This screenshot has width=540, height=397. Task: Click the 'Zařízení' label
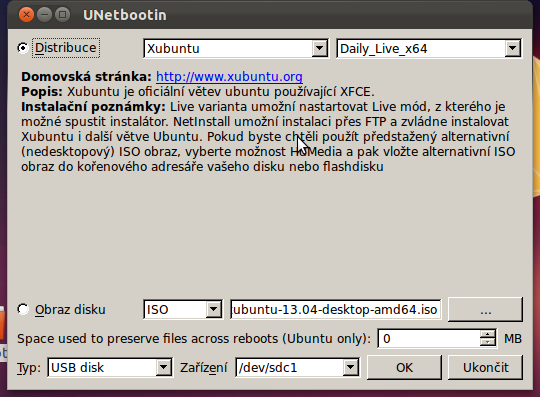(x=204, y=368)
